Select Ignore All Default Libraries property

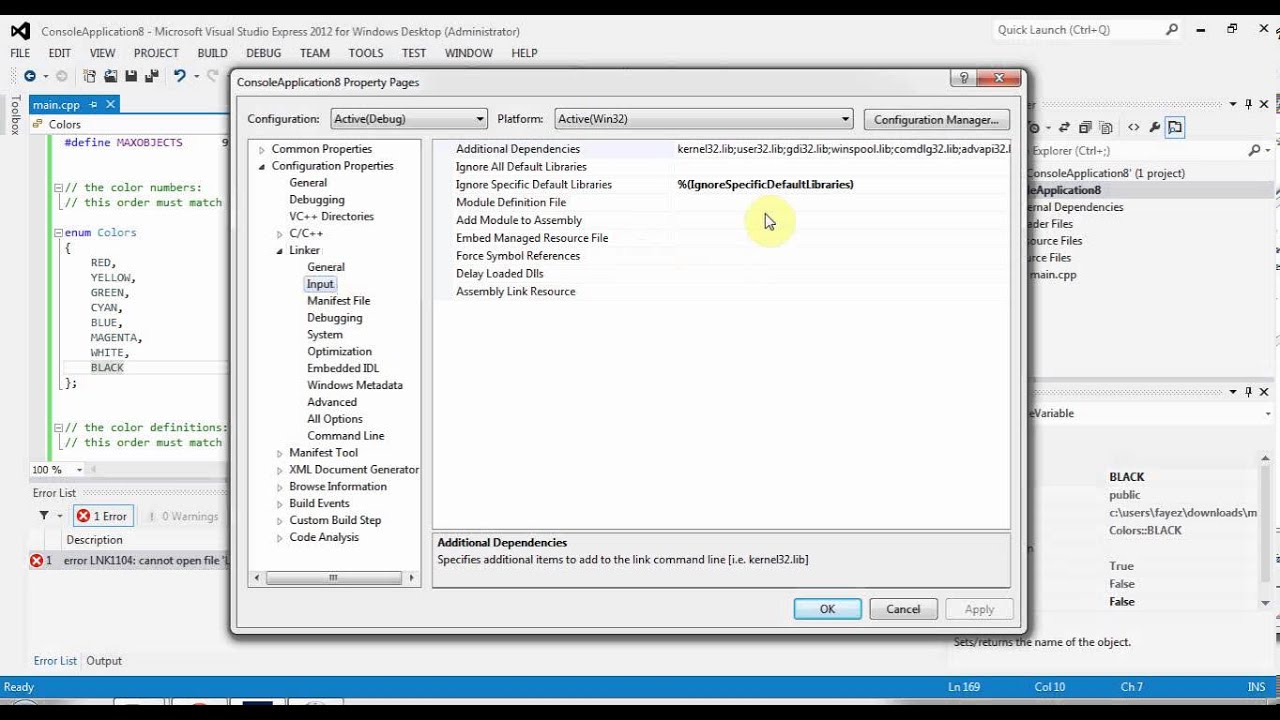click(x=521, y=167)
